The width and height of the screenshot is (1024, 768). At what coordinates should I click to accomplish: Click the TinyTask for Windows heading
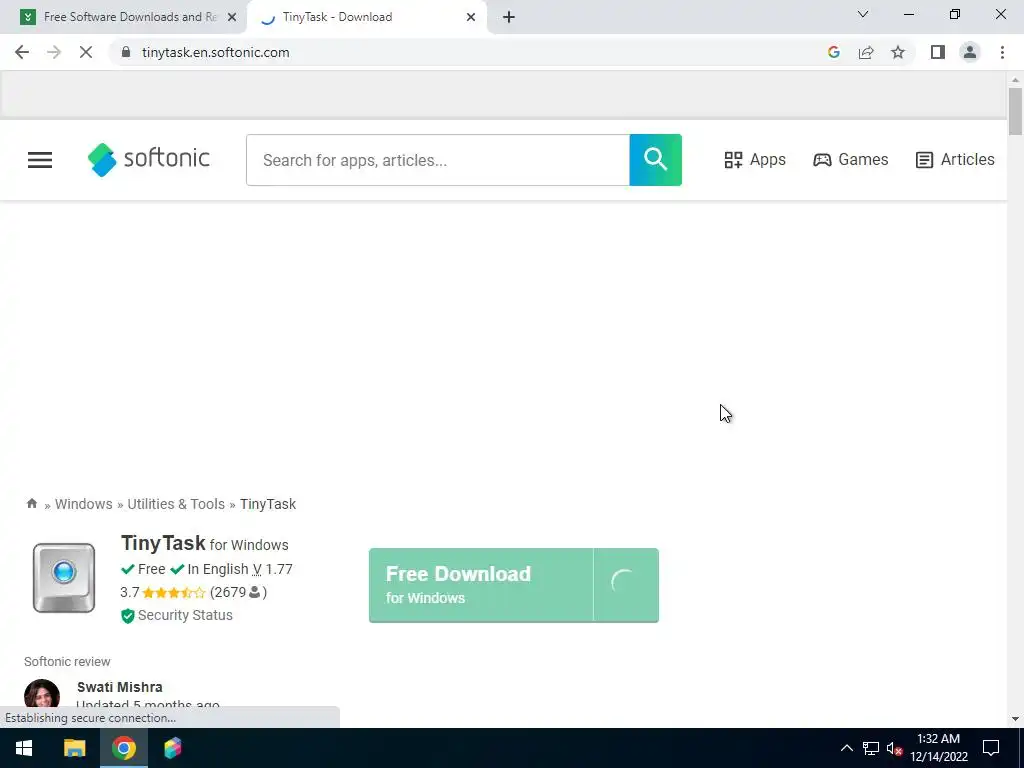[204, 543]
